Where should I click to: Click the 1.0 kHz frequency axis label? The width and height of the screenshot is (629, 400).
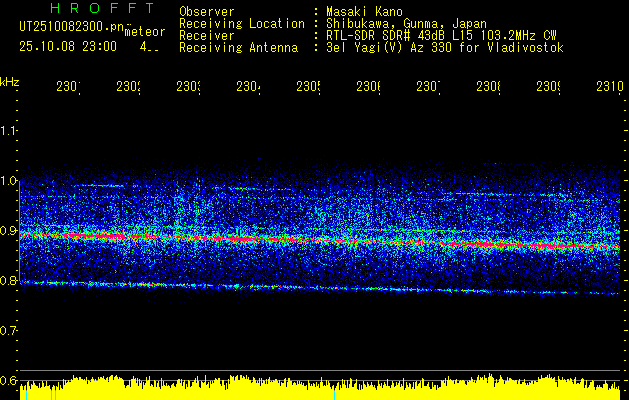pos(8,181)
